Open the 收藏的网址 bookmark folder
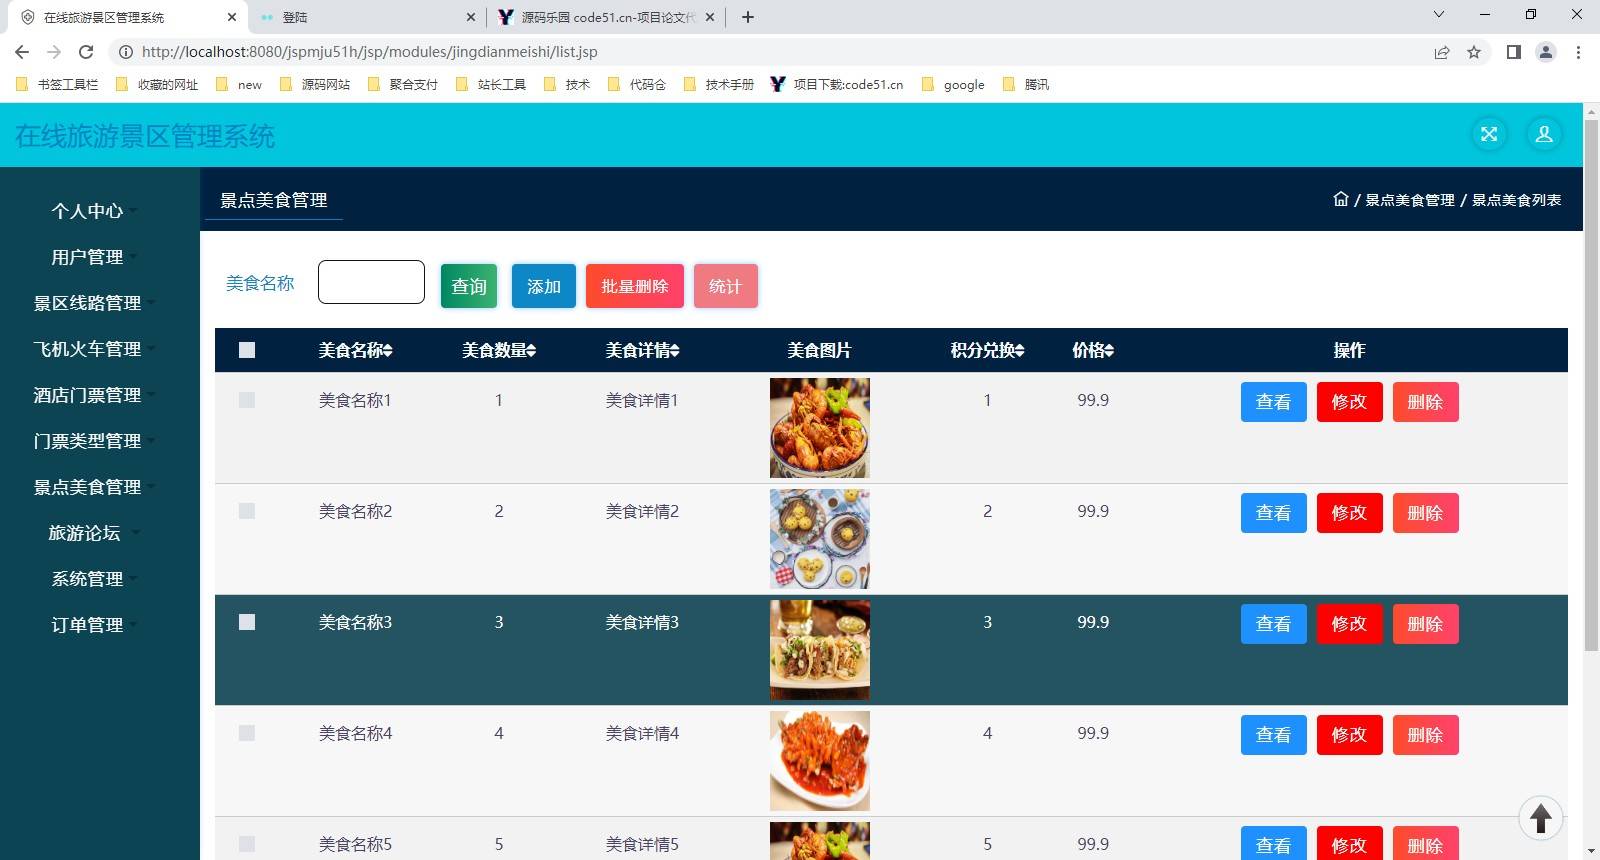Image resolution: width=1600 pixels, height=860 pixels. tap(157, 85)
